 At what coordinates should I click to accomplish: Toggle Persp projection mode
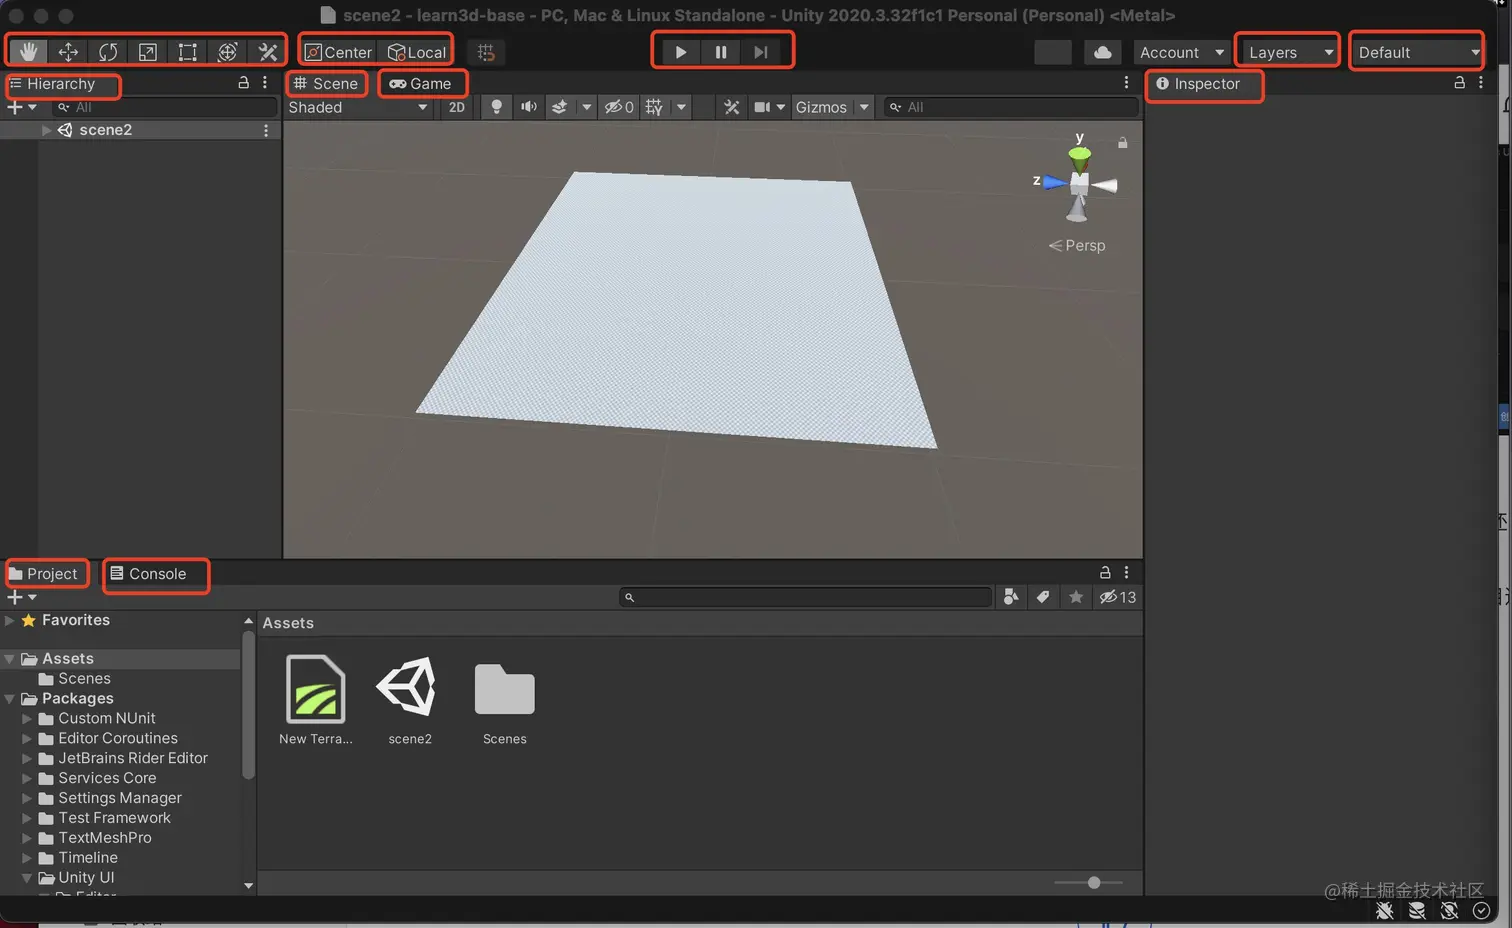[1077, 245]
